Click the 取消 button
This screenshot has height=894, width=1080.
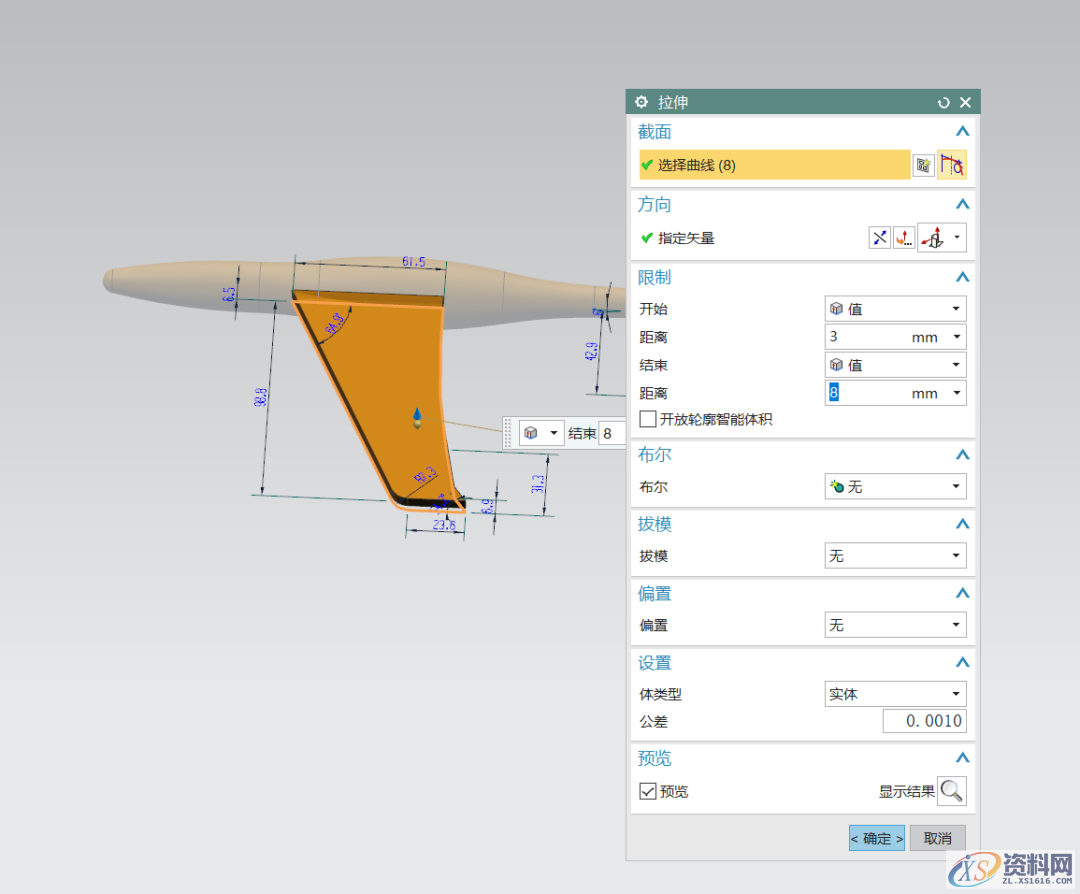(937, 838)
